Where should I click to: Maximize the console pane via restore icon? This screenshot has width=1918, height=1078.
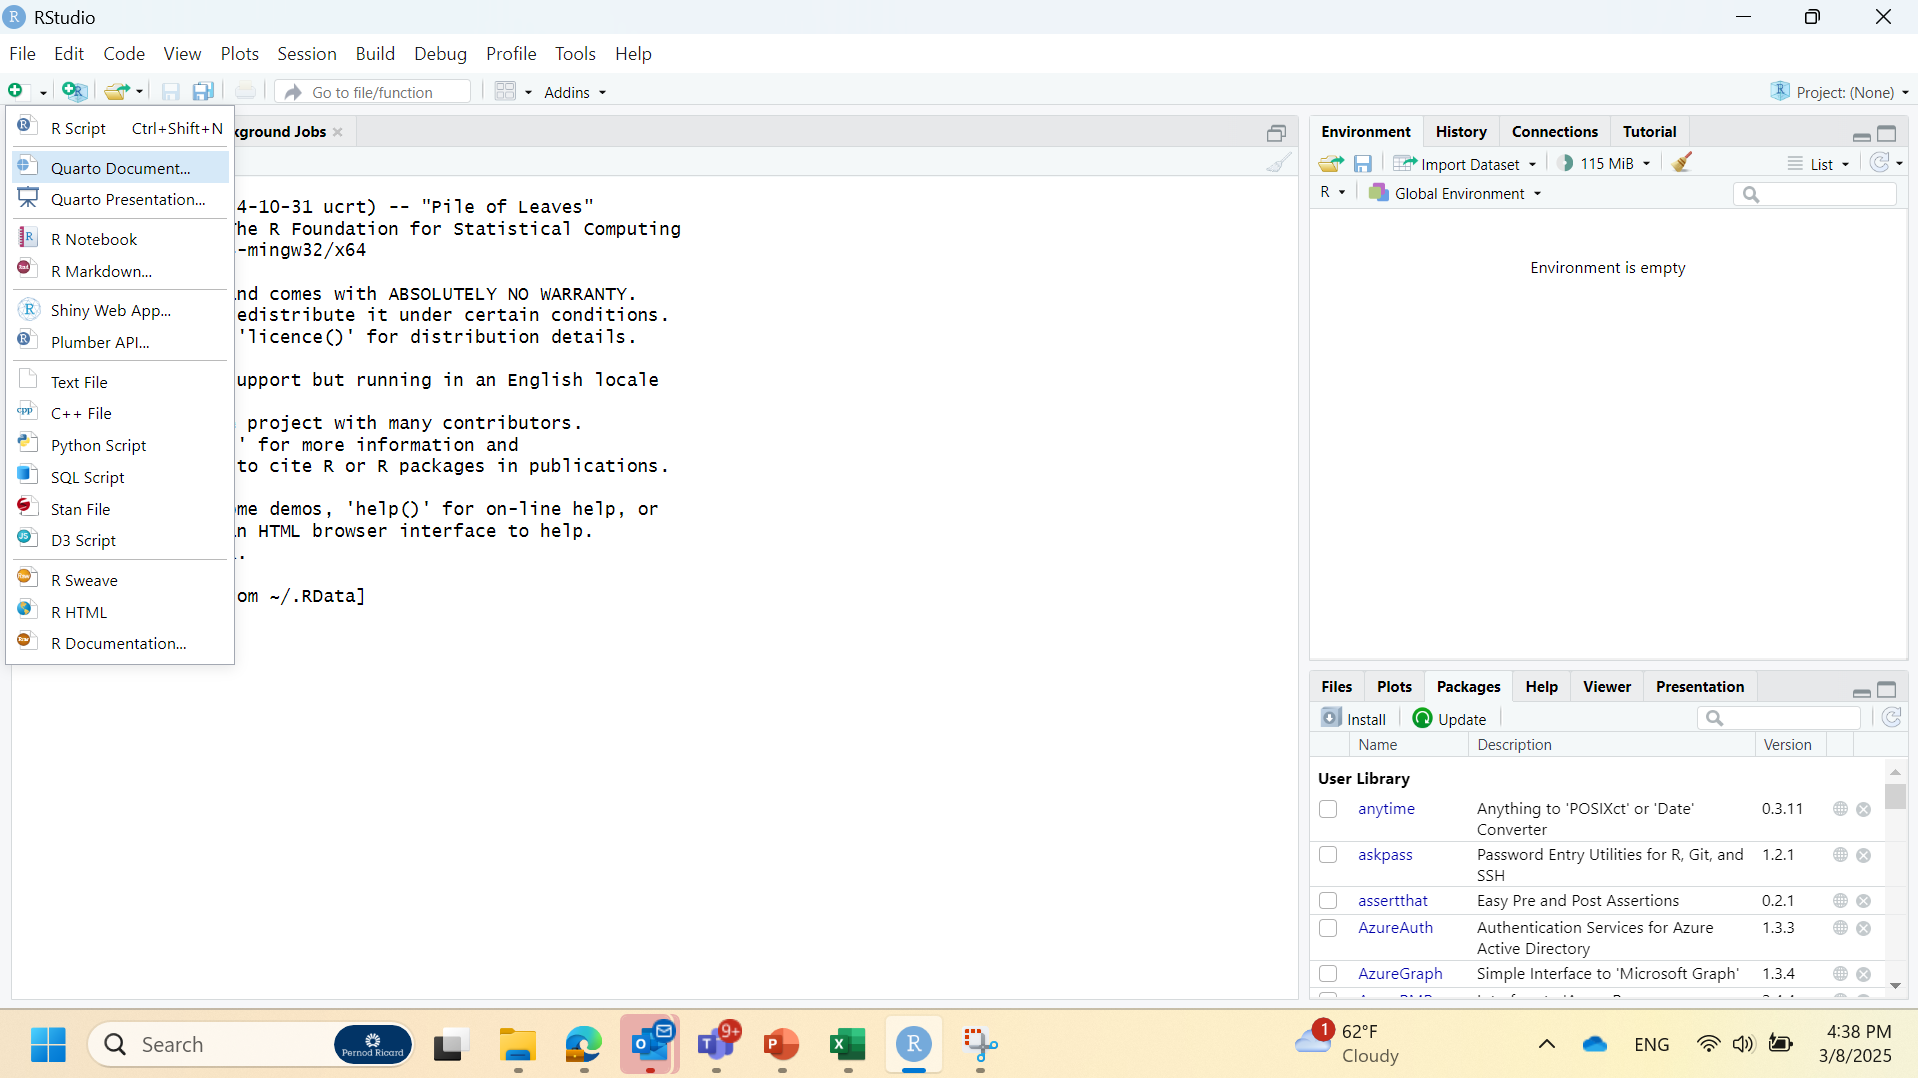pyautogui.click(x=1277, y=133)
